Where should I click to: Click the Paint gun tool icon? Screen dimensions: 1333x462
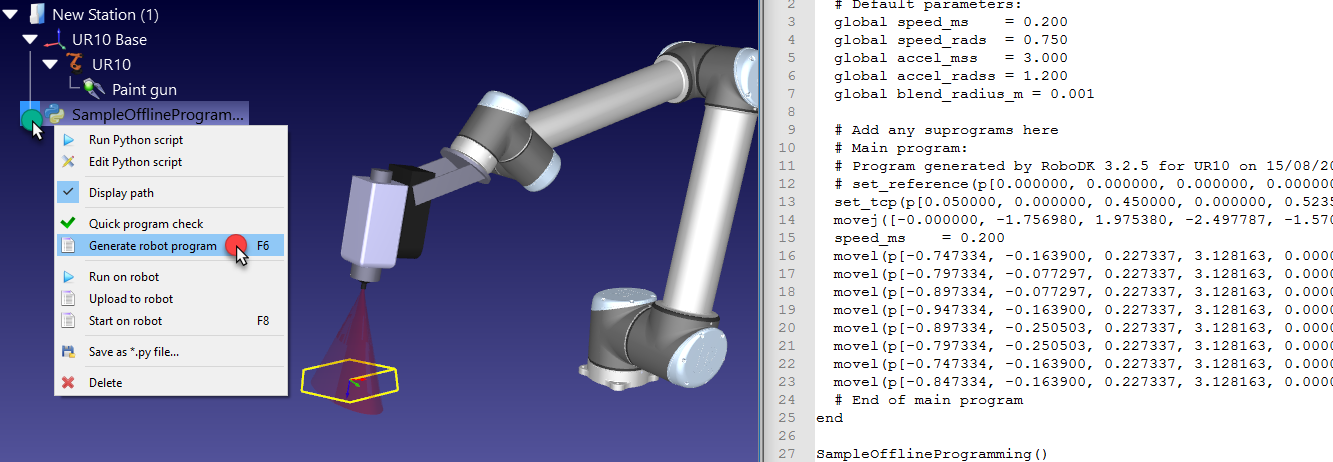coord(95,90)
